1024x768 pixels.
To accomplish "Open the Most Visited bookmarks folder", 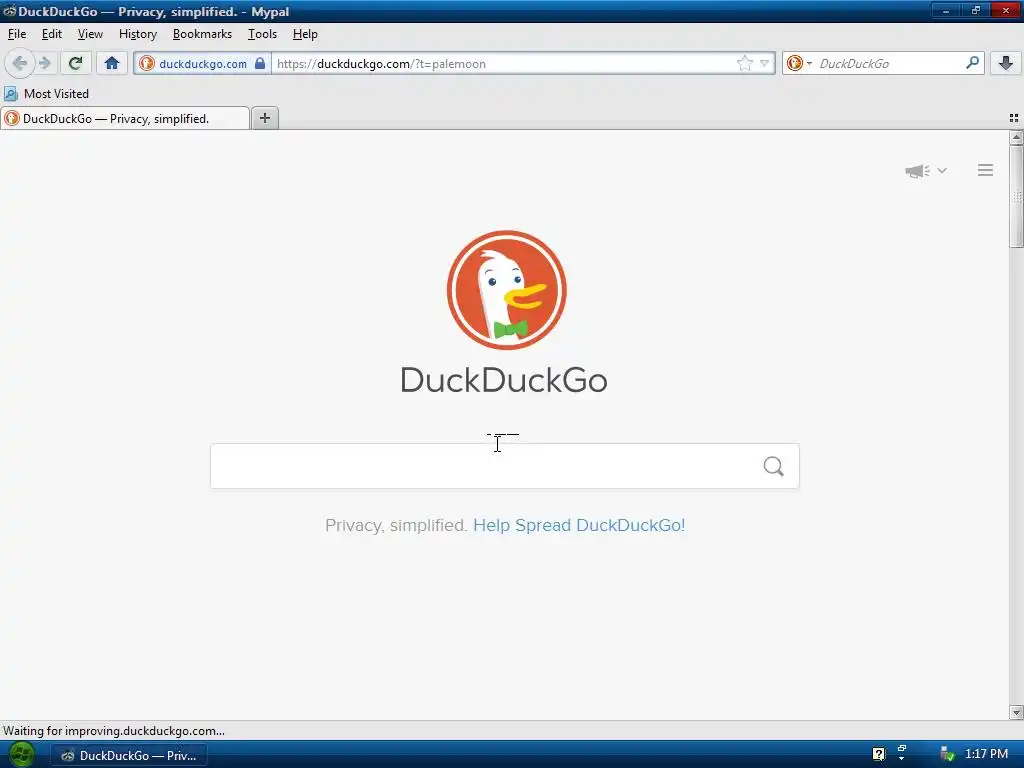I will [46, 93].
